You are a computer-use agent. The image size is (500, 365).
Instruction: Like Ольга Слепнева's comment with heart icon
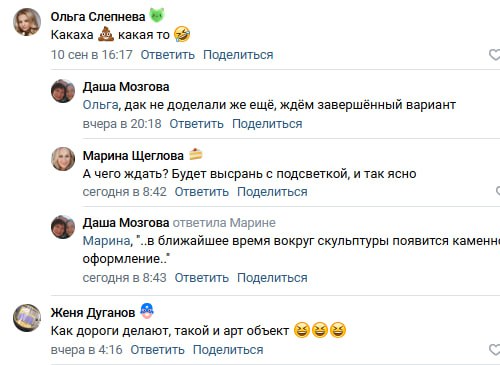495,55
